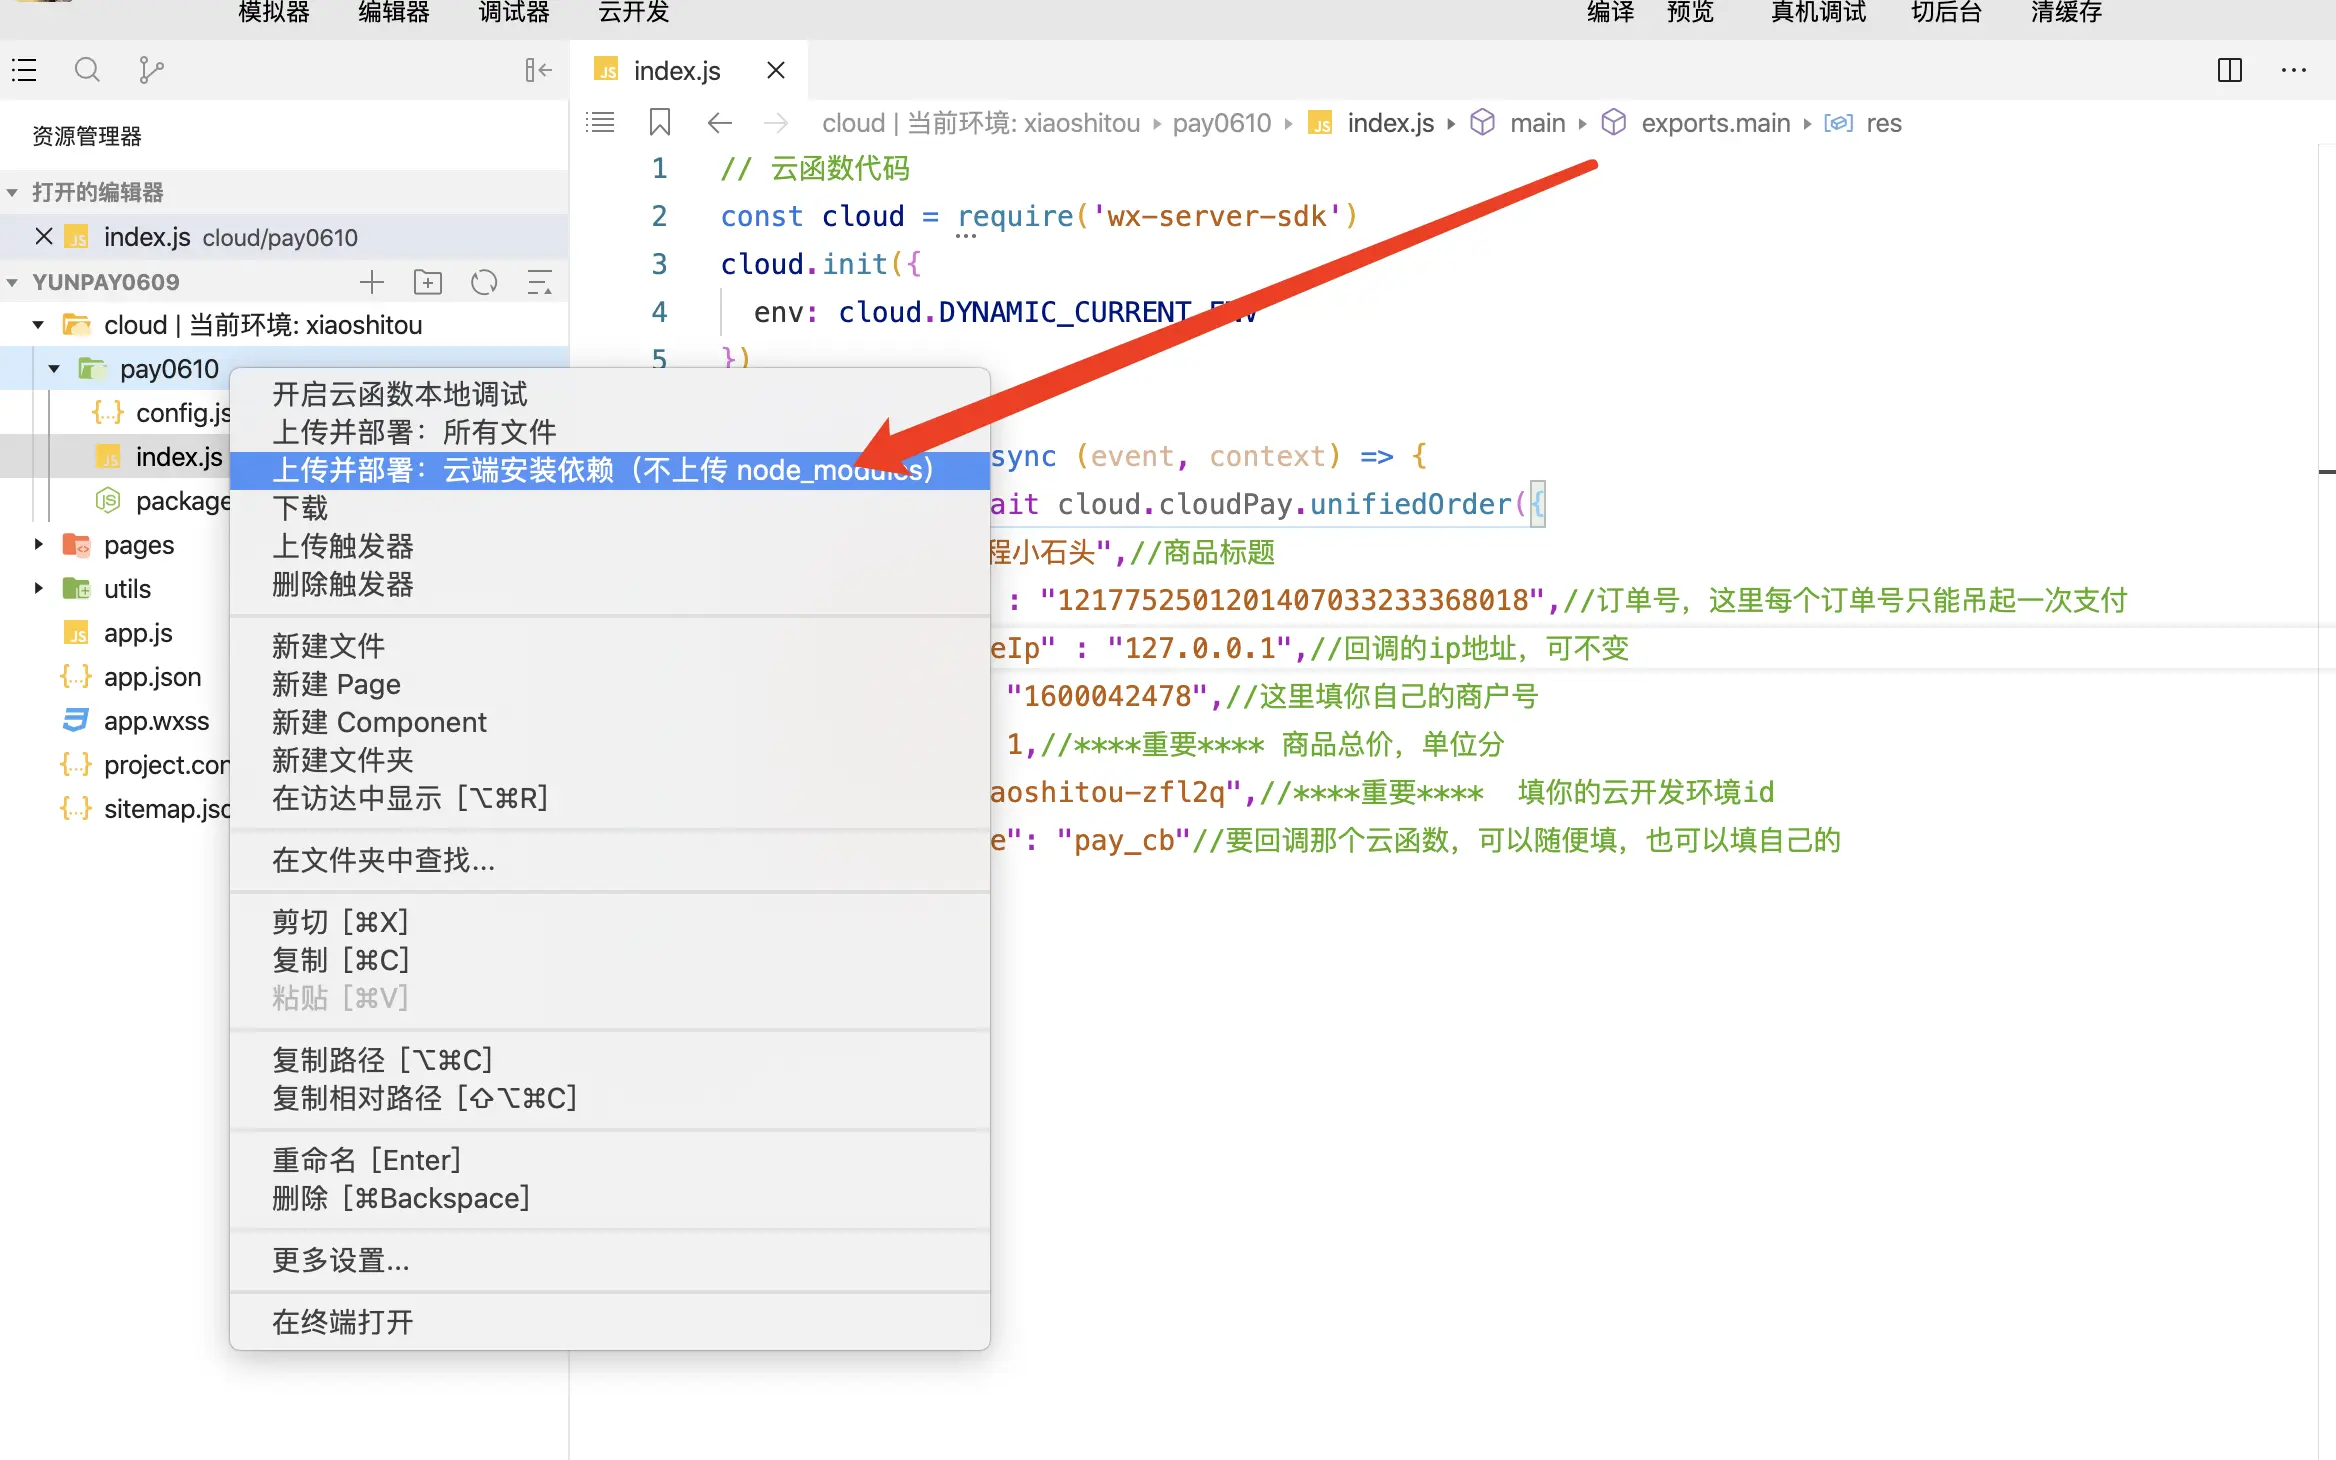Image resolution: width=2336 pixels, height=1460 pixels.
Task: Click the explorer list icon in sidebar
Action: click(x=24, y=70)
